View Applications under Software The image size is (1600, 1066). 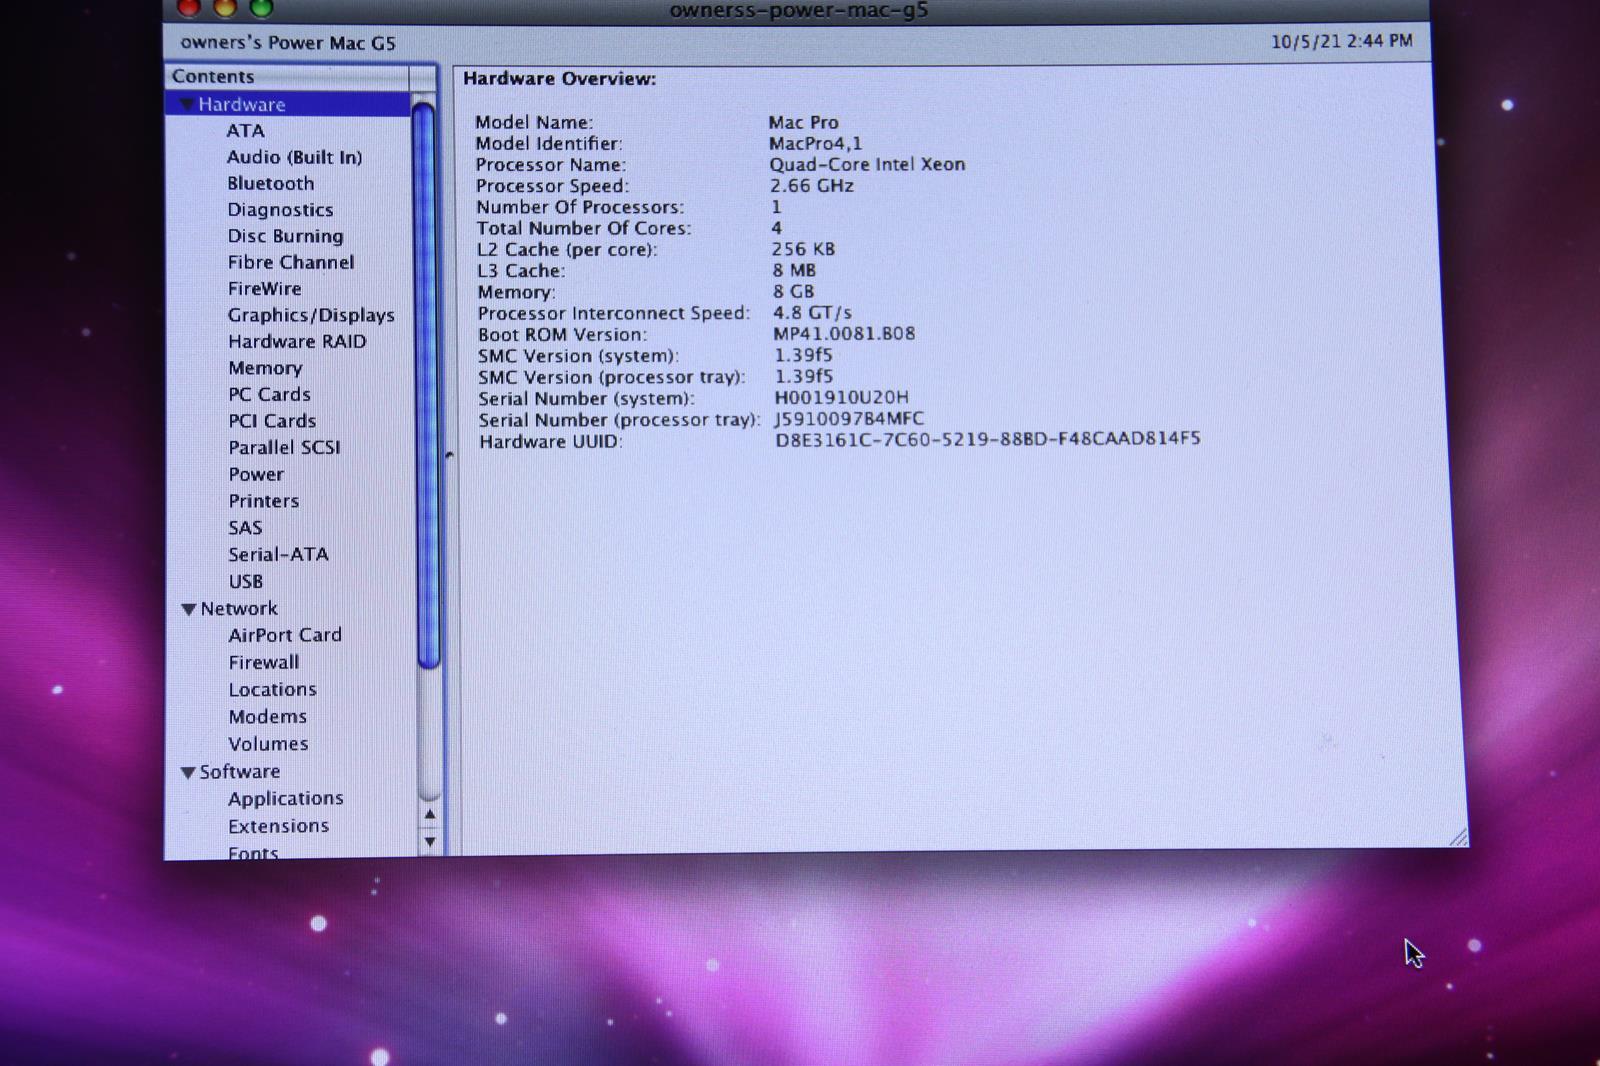click(x=285, y=798)
